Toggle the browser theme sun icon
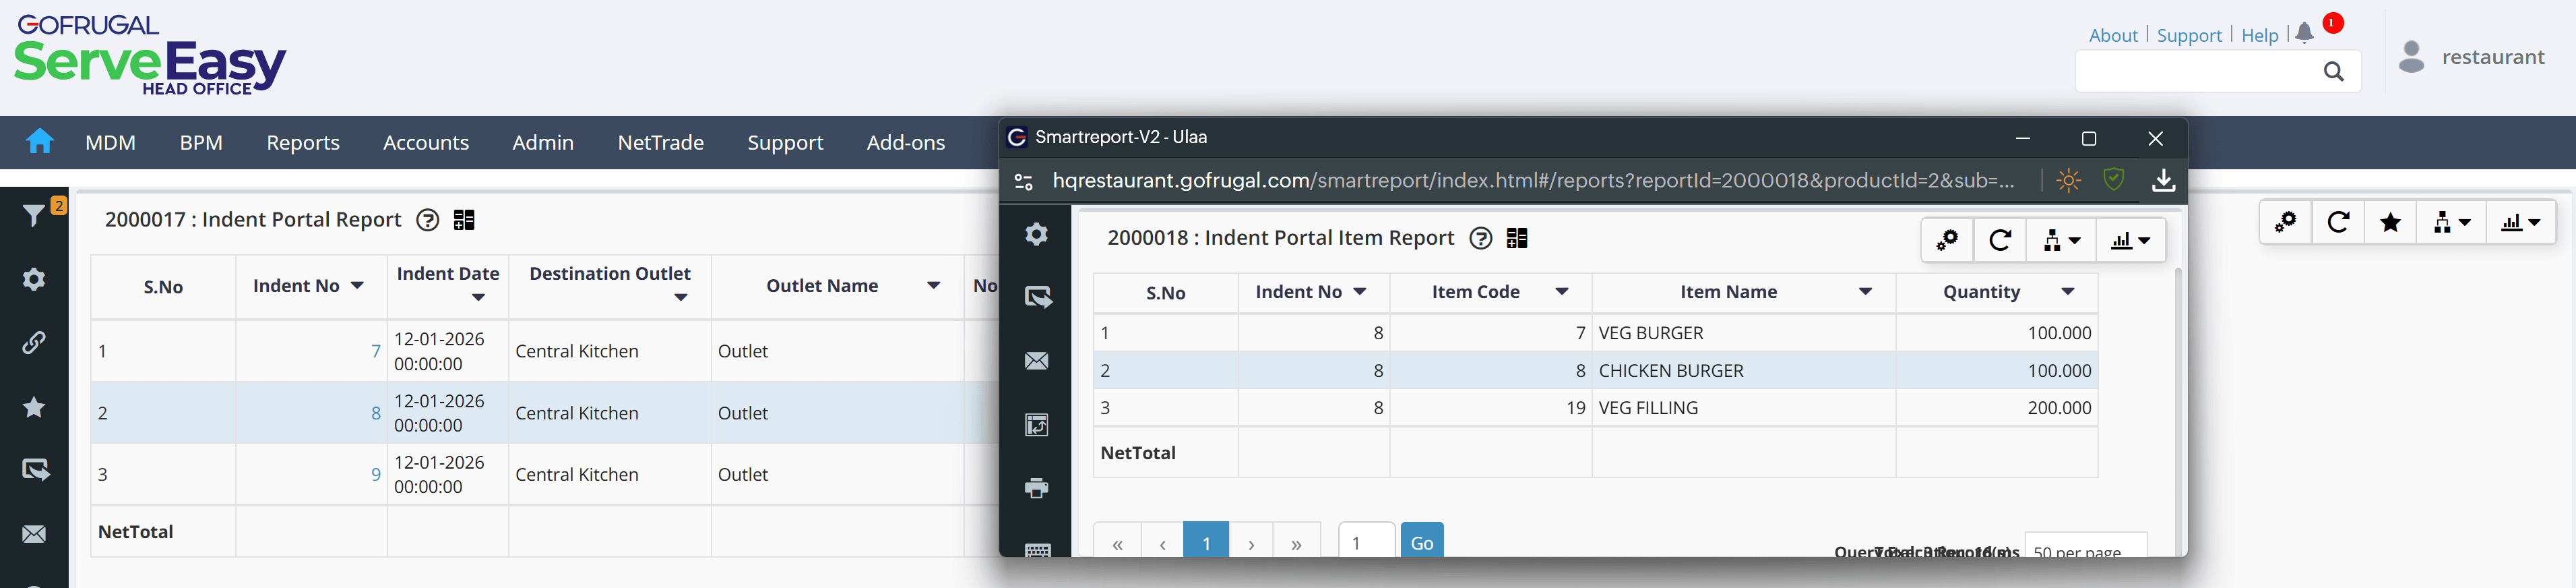The width and height of the screenshot is (2576, 588). pos(2069,180)
